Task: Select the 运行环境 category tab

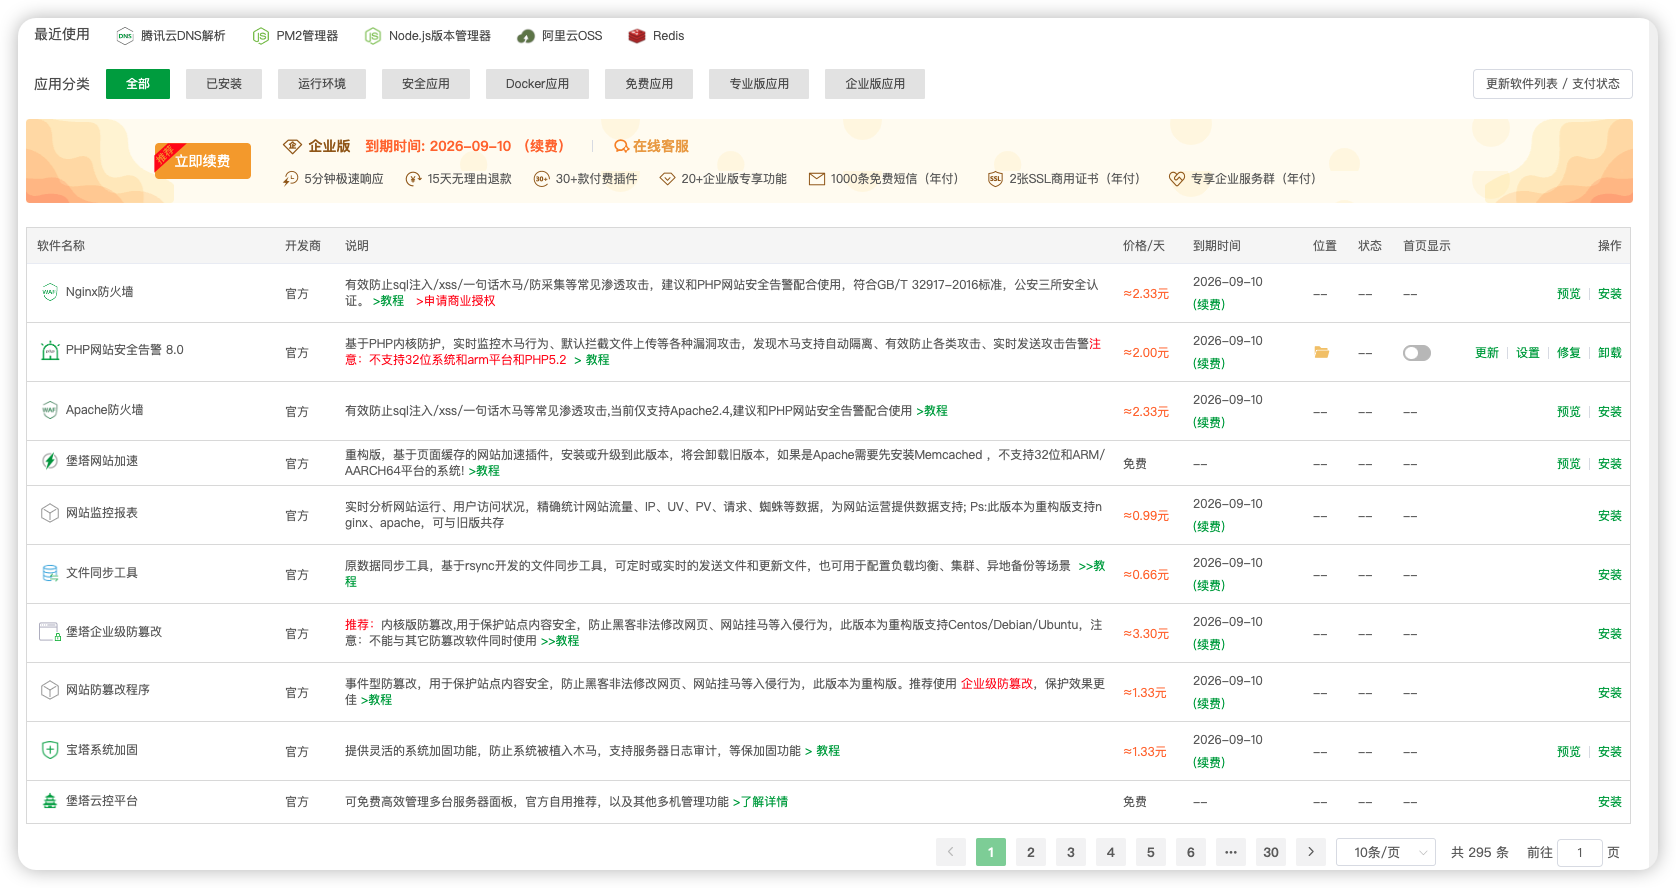Action: tap(322, 84)
